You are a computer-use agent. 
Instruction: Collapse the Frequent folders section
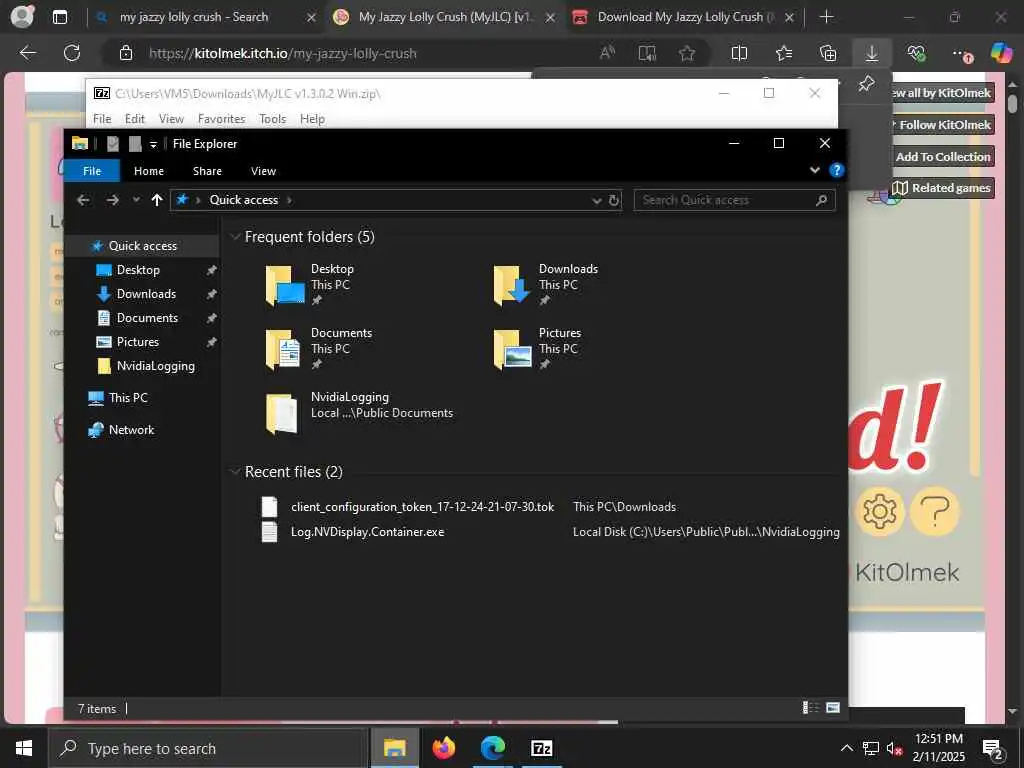pos(235,237)
